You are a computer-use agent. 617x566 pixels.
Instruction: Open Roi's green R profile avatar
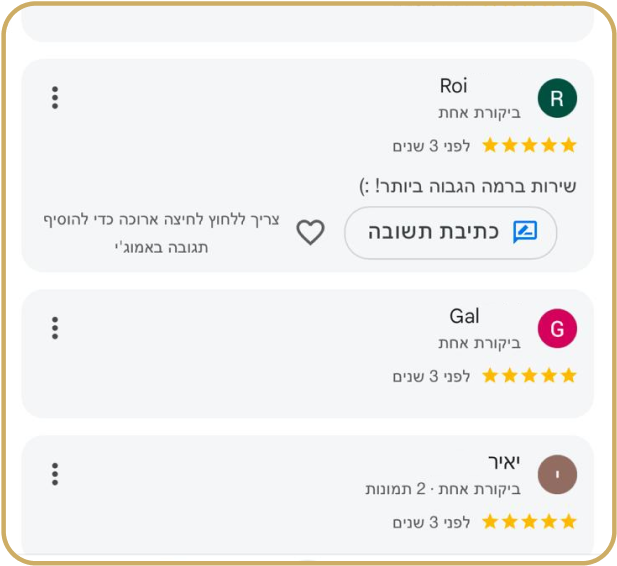(x=557, y=98)
